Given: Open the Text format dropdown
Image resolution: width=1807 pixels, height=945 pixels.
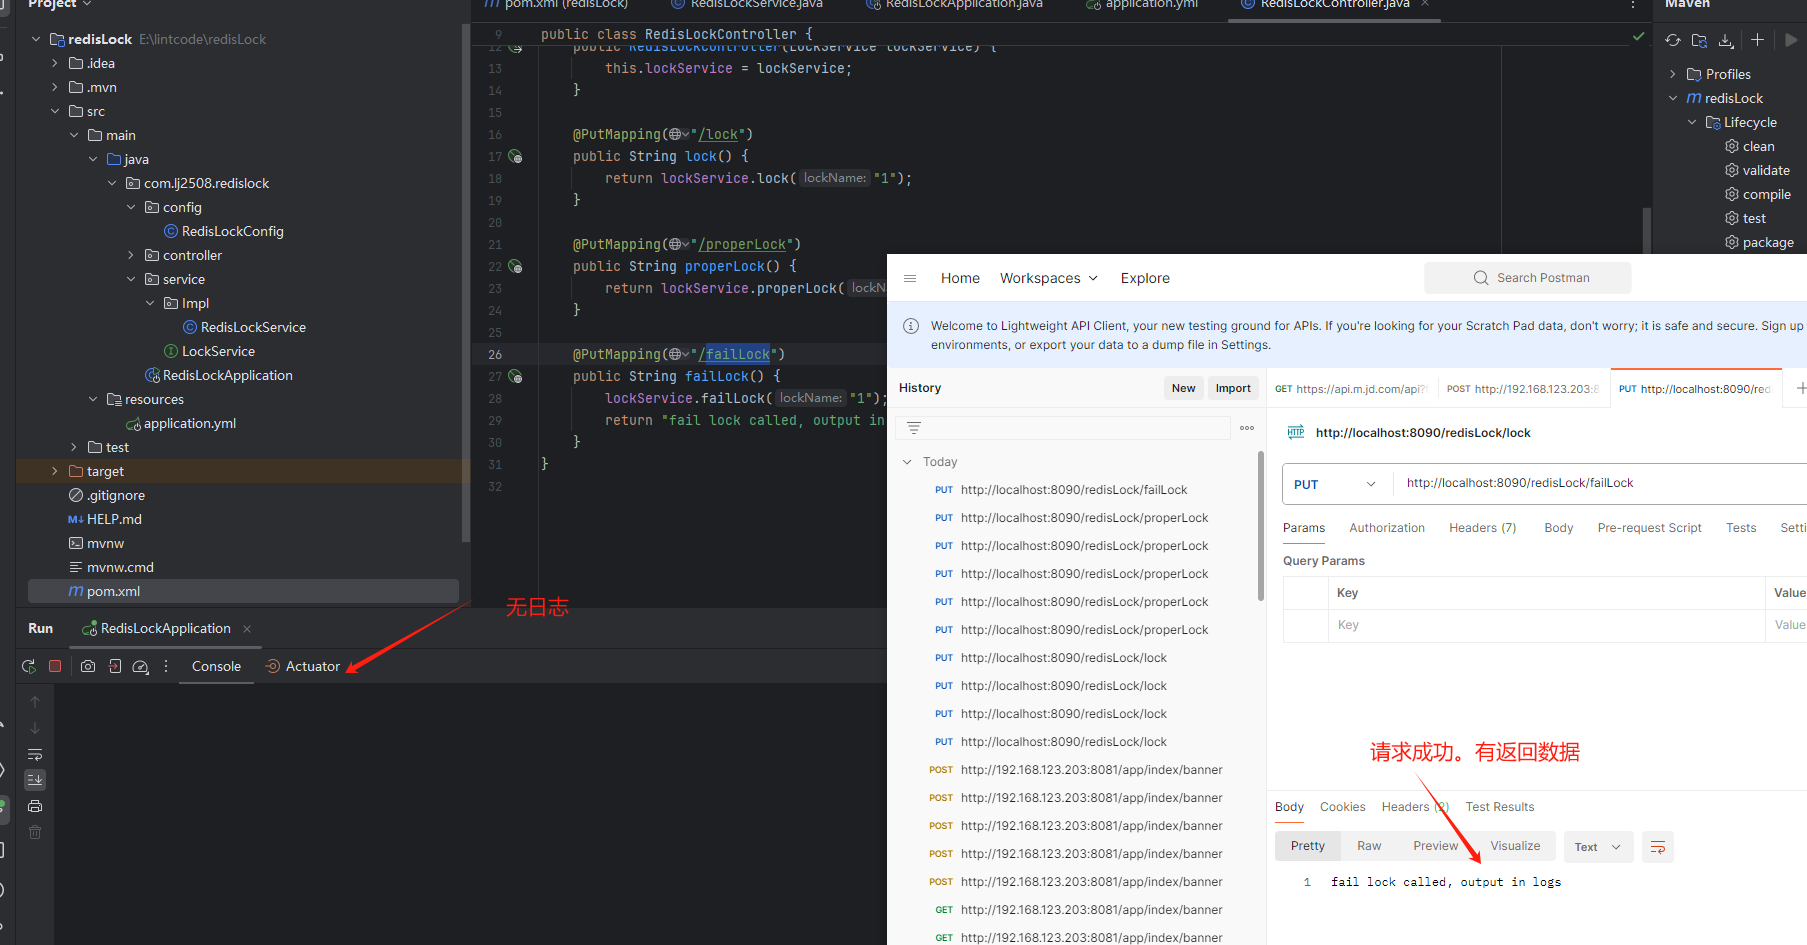Looking at the screenshot, I should 1597,847.
